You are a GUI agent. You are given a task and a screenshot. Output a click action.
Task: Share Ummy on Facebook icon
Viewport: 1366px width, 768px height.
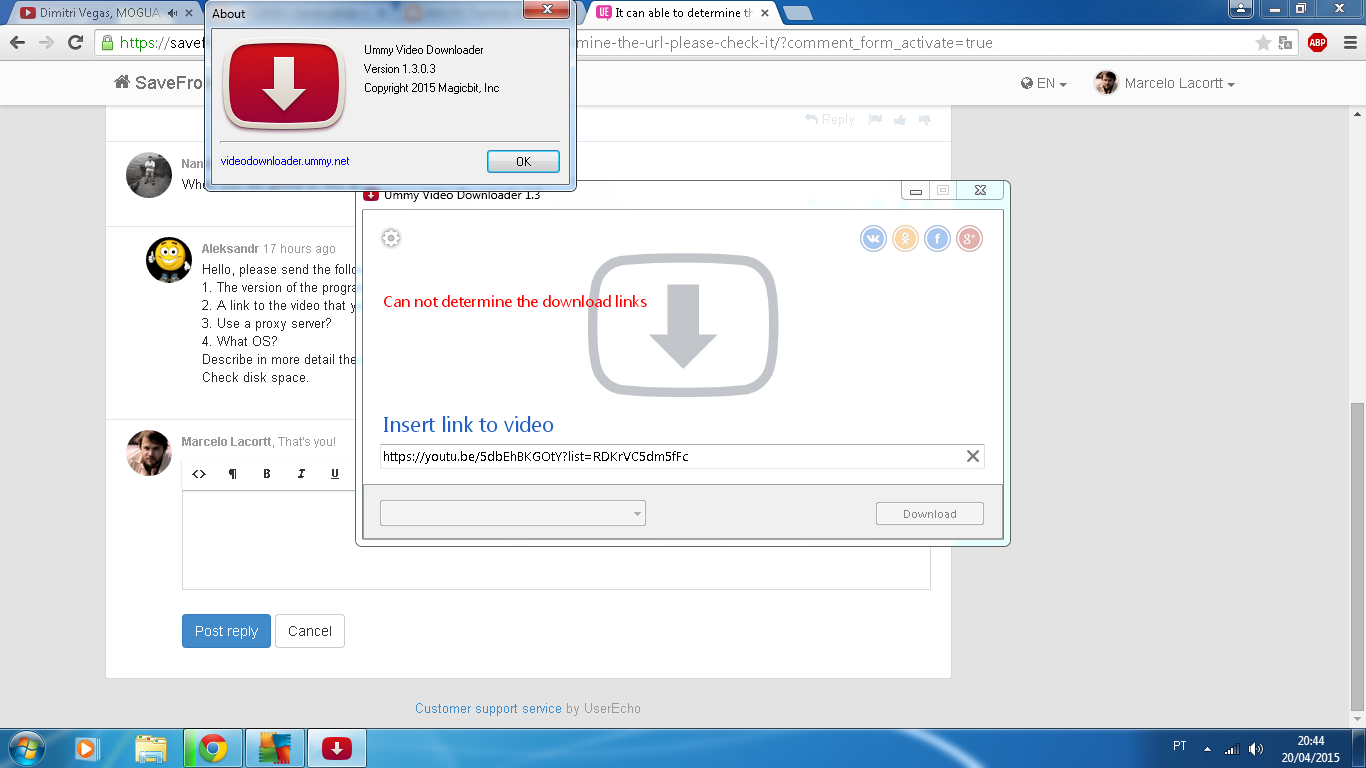click(937, 239)
